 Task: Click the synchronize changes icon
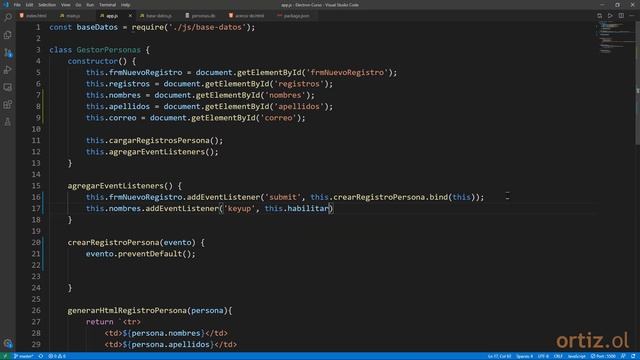[41, 356]
